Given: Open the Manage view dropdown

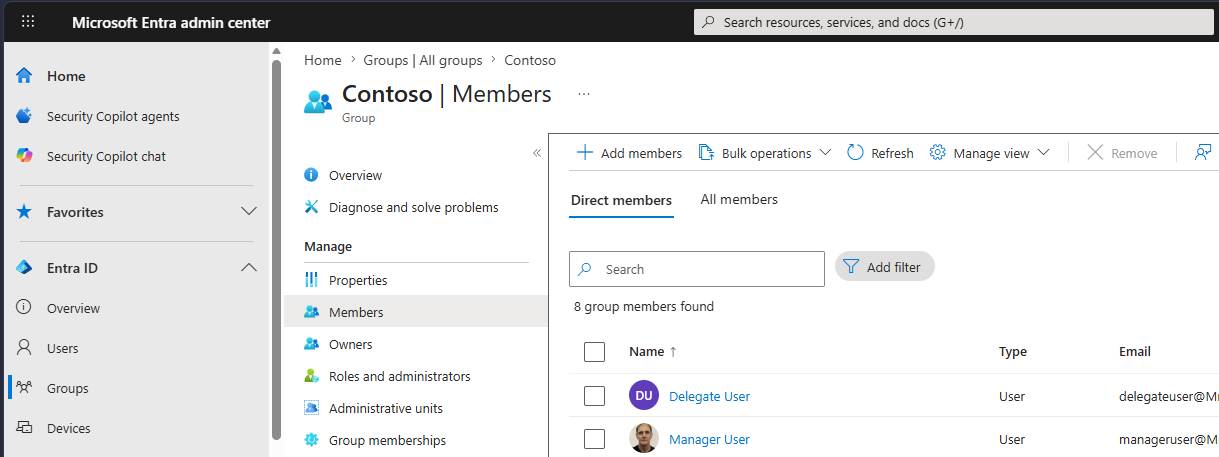Looking at the screenshot, I should tap(989, 153).
